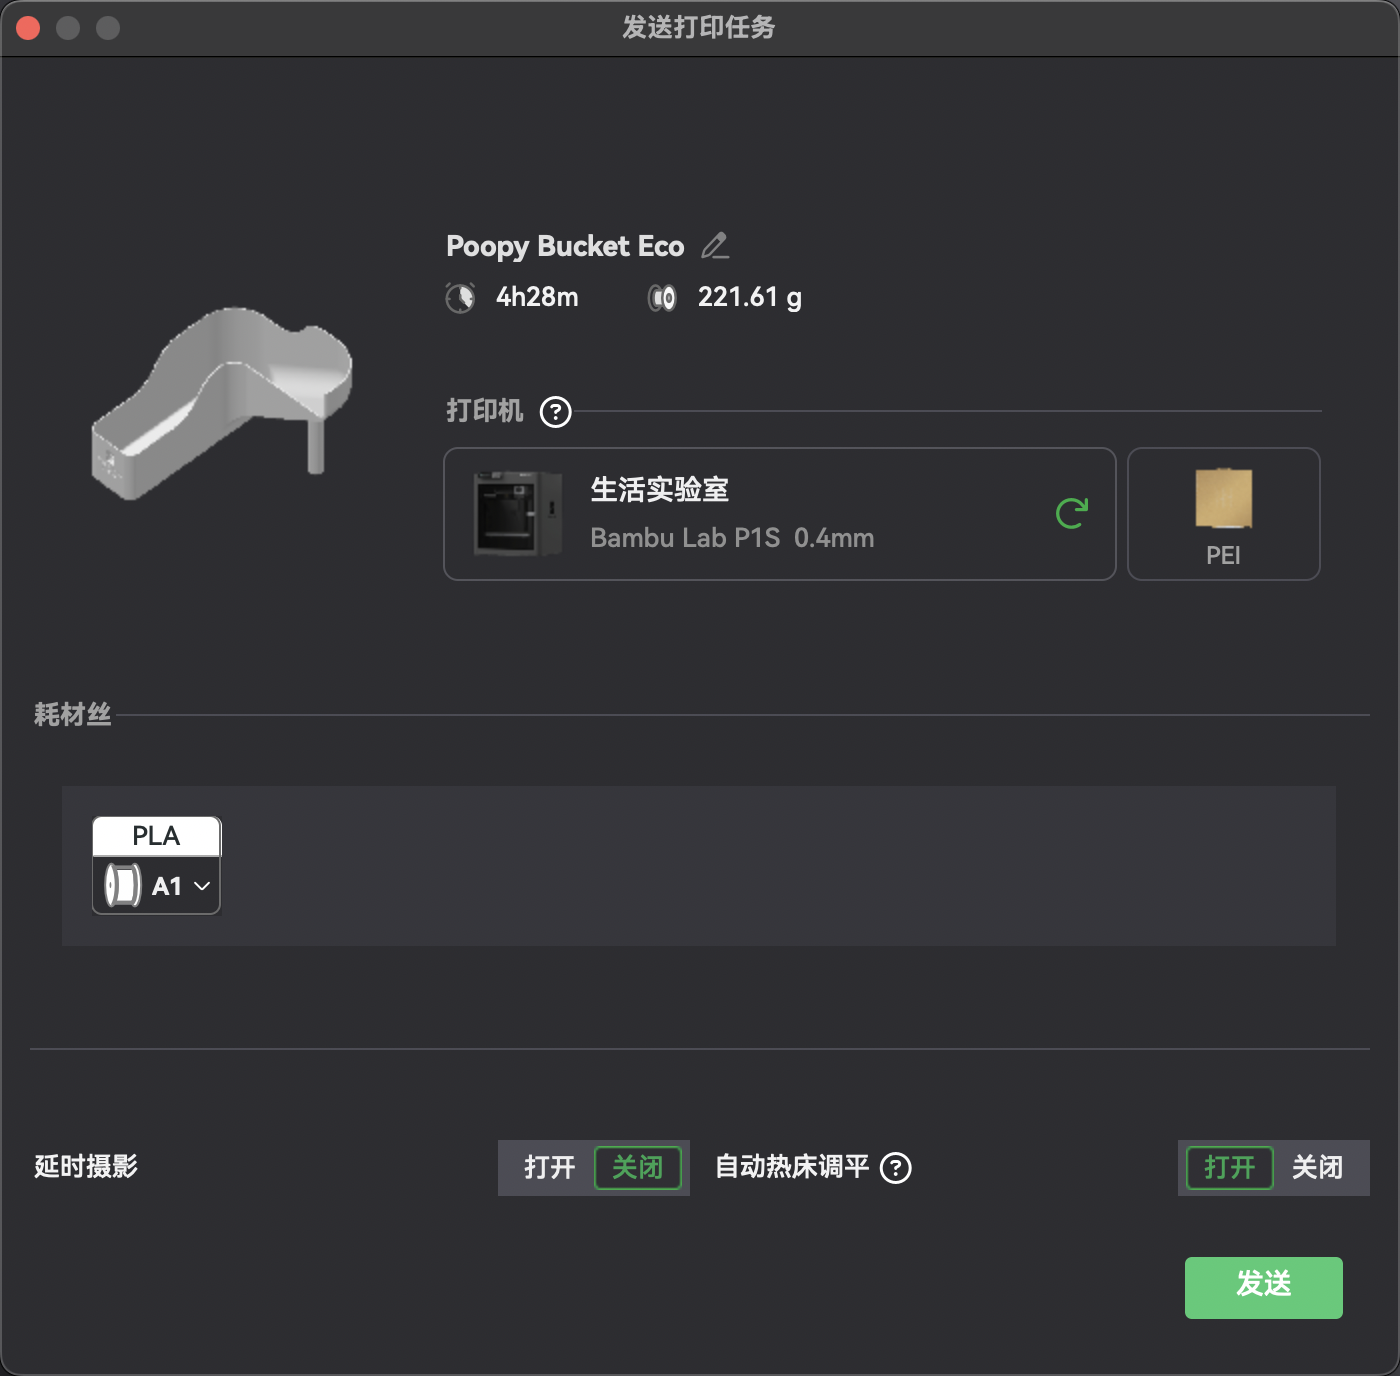Click the PEI plate preview swatch
This screenshot has width=1400, height=1376.
(x=1223, y=498)
